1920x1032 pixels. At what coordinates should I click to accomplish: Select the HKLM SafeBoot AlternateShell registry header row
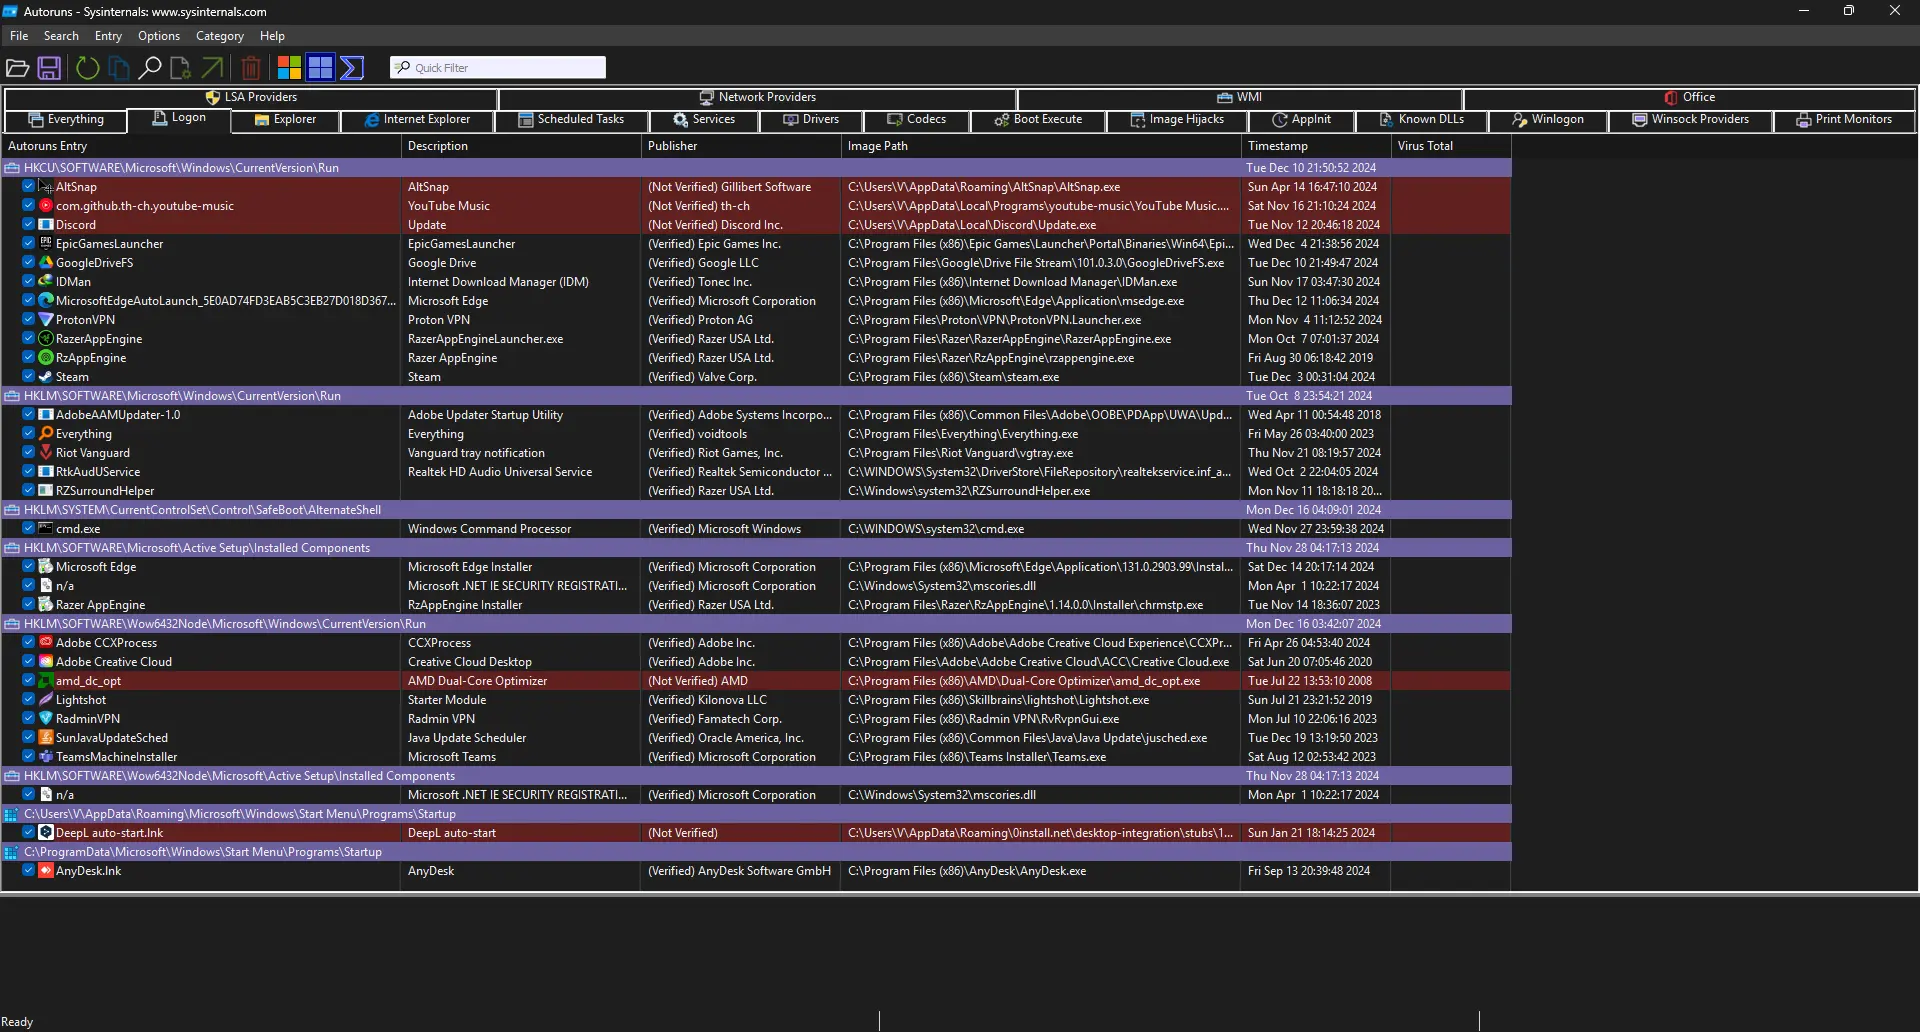756,510
